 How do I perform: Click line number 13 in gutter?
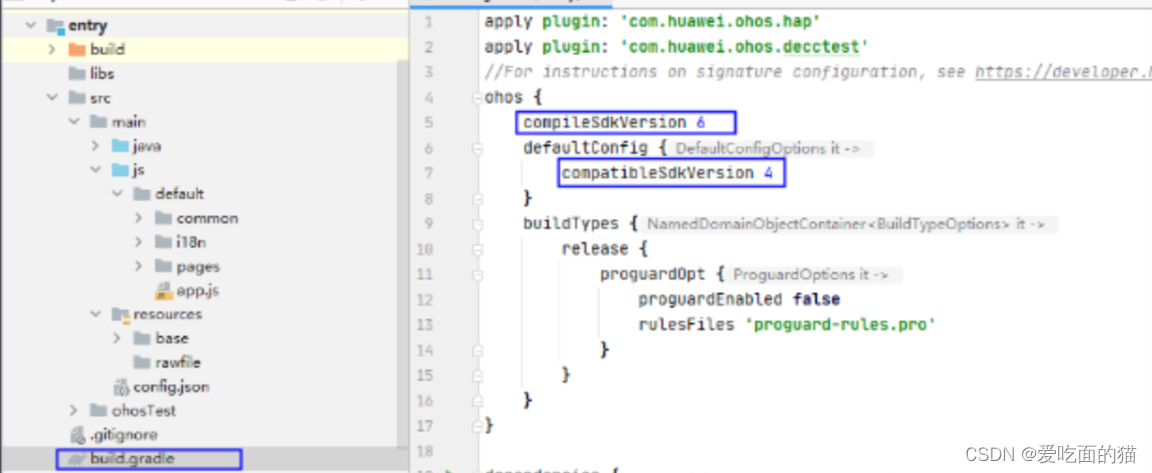pyautogui.click(x=424, y=324)
